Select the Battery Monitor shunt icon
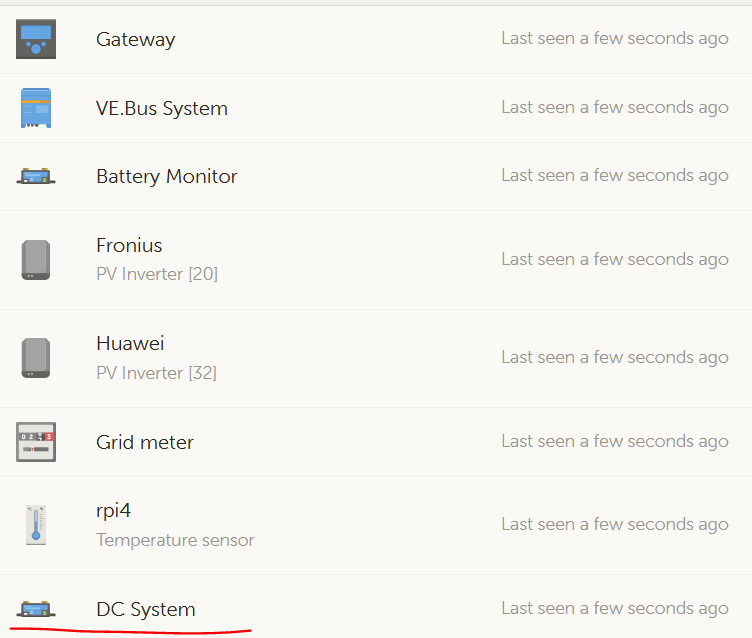 [36, 176]
